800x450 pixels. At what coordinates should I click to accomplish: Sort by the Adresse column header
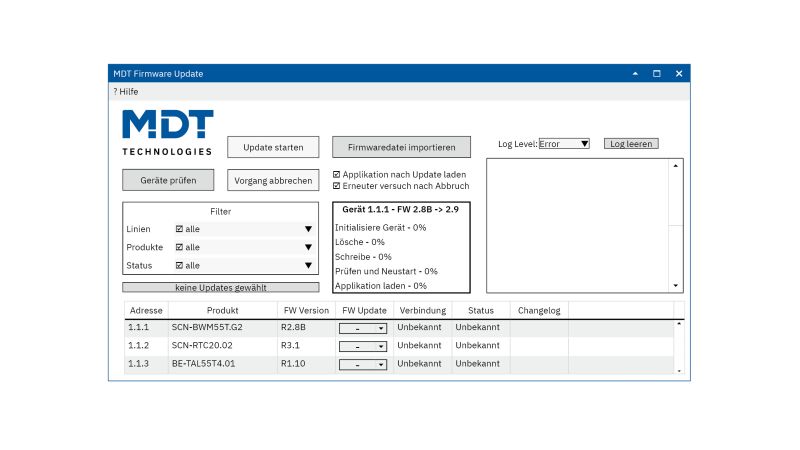click(x=146, y=310)
